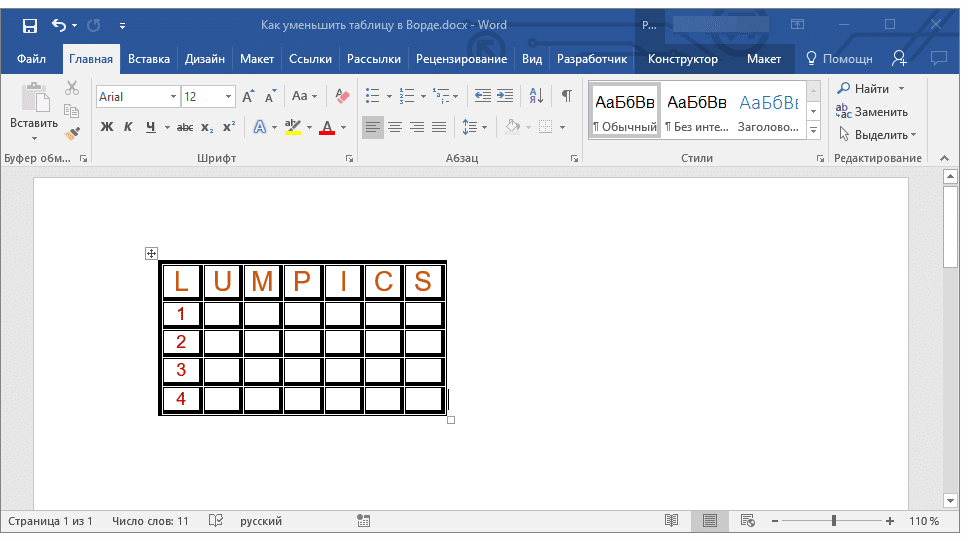Copy selection with the copy icon
The image size is (968, 541).
point(72,111)
